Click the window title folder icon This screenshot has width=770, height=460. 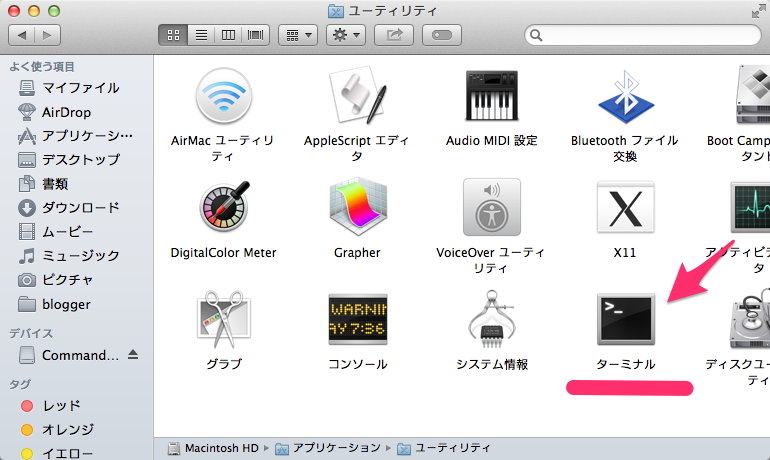tap(335, 11)
